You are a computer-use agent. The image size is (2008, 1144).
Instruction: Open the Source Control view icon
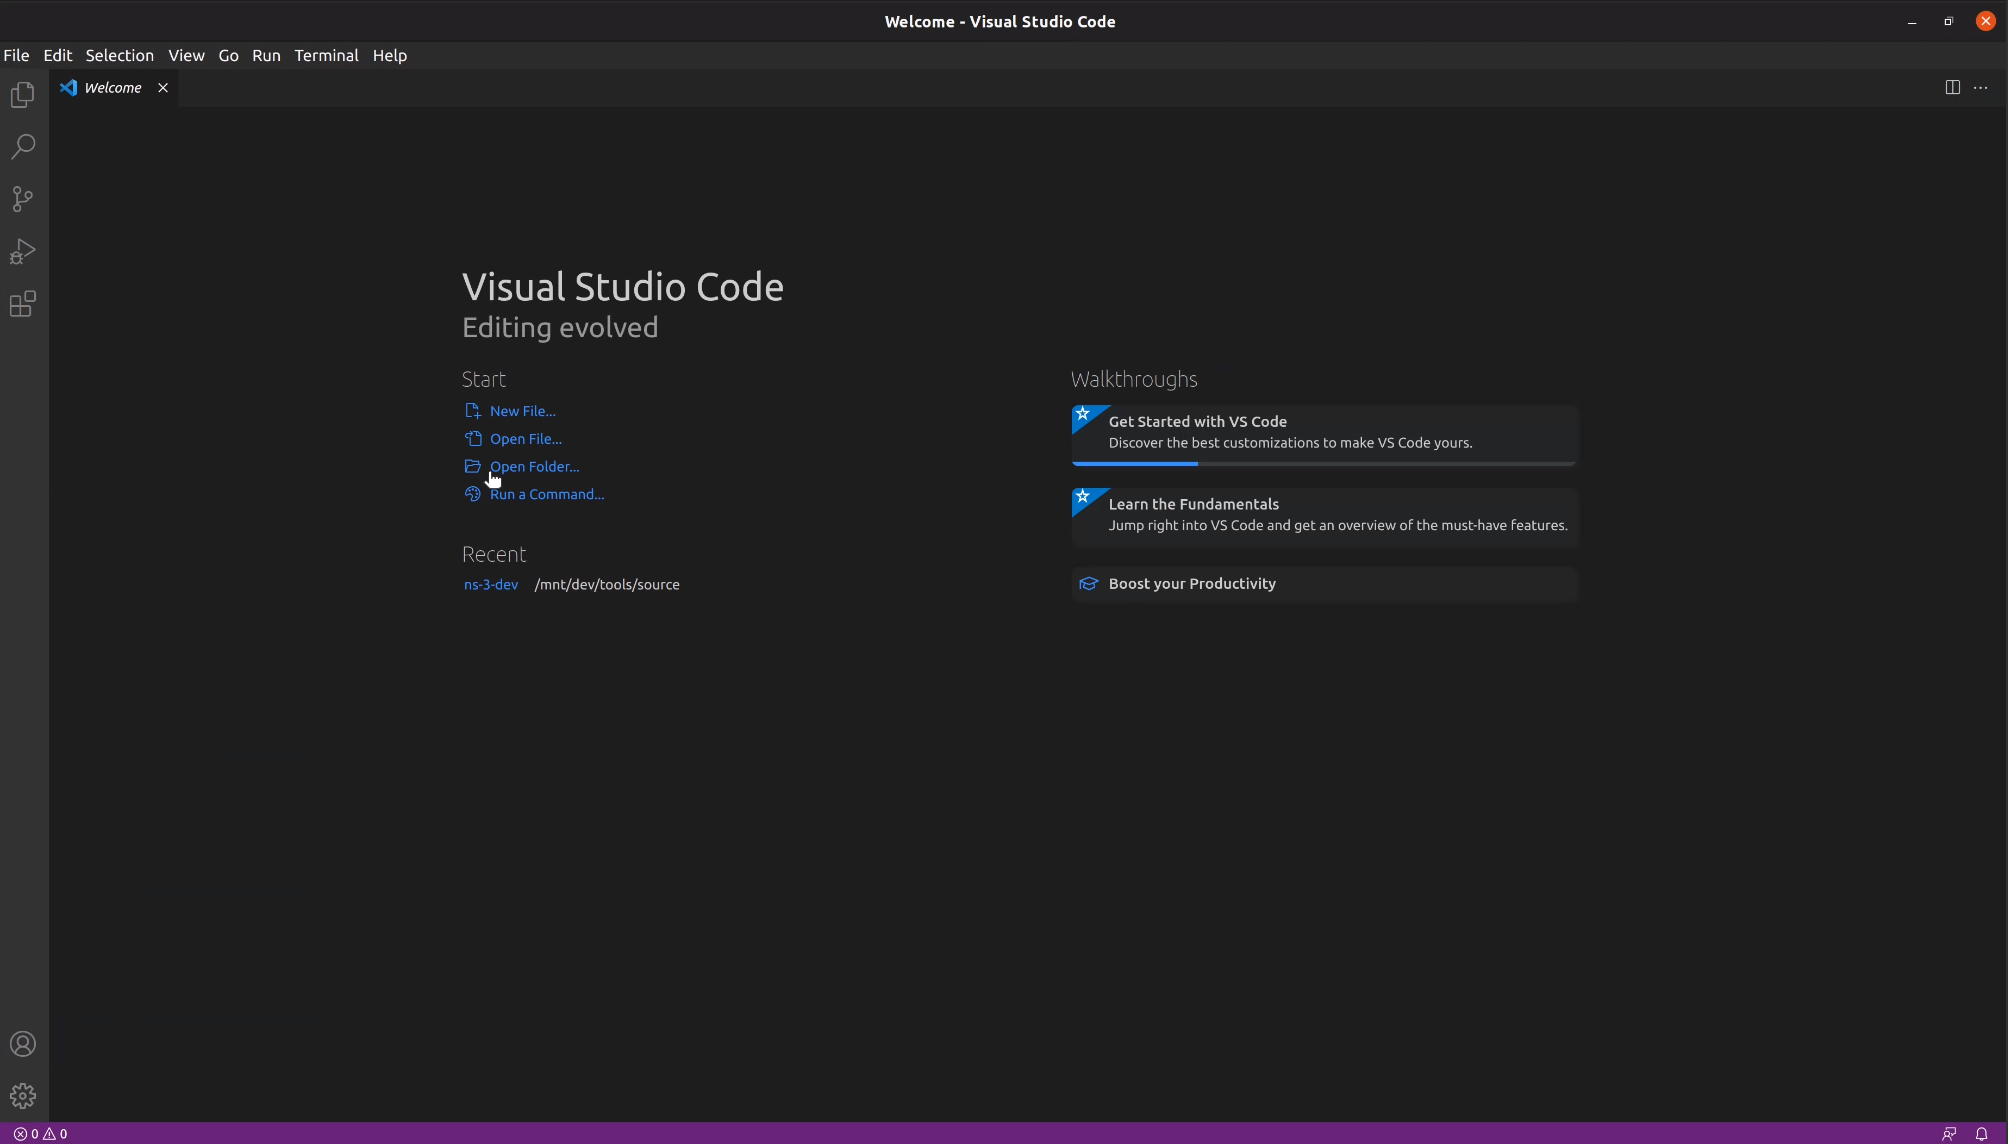click(x=23, y=199)
